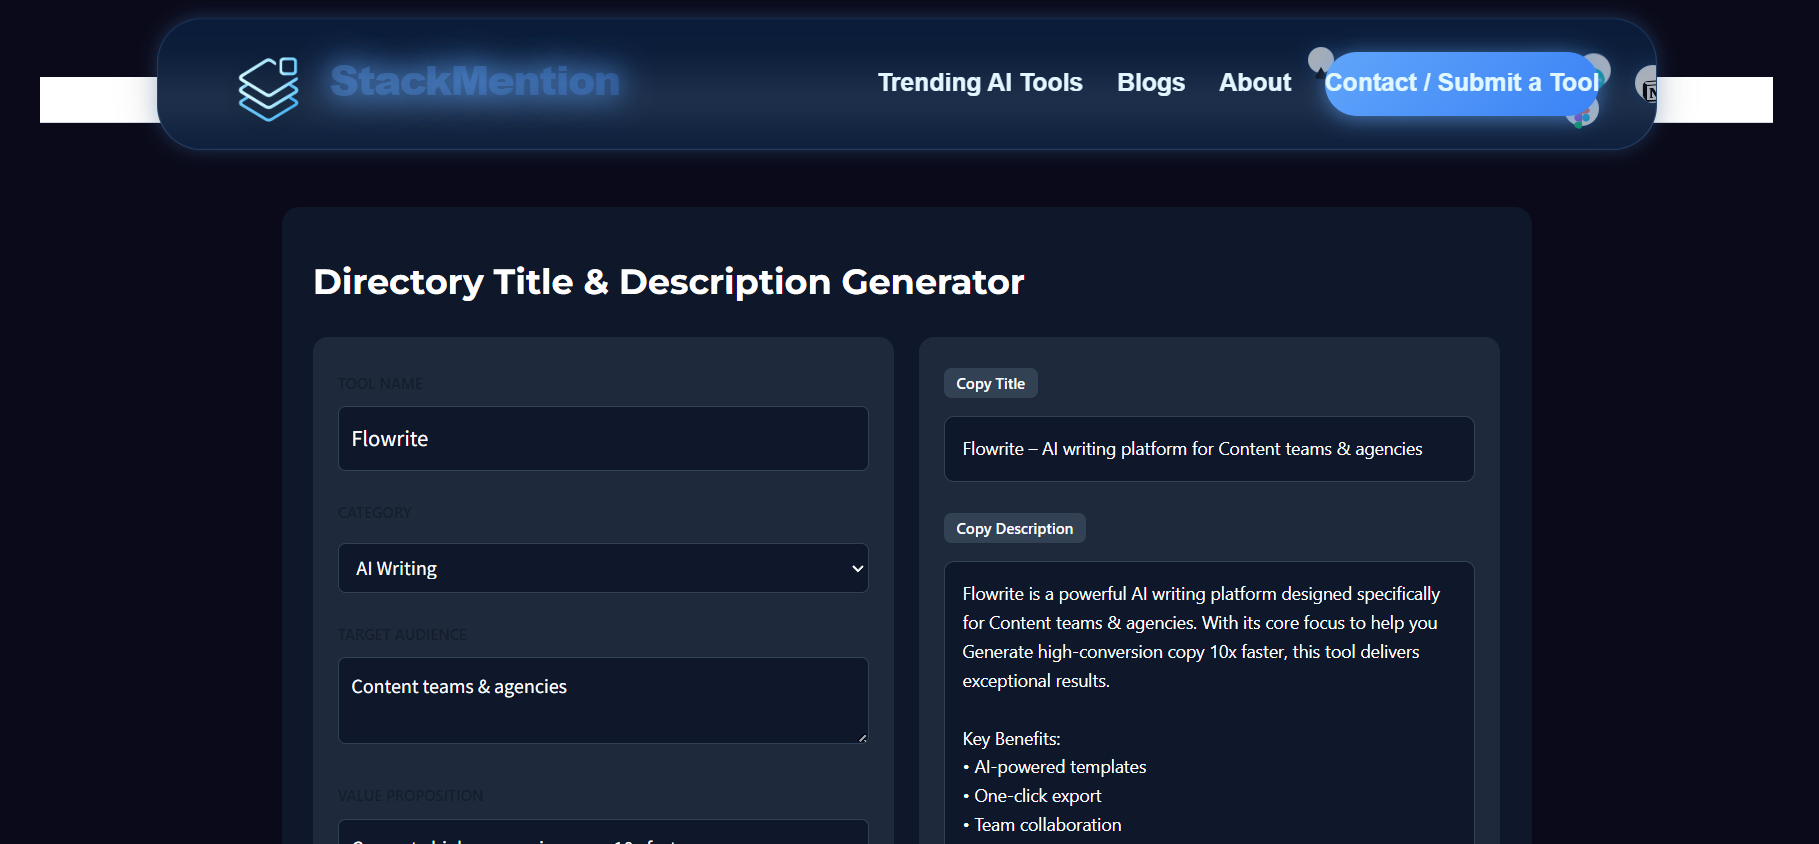Click the 'AI-powered templates' bullet
1819x844 pixels.
click(x=1054, y=767)
